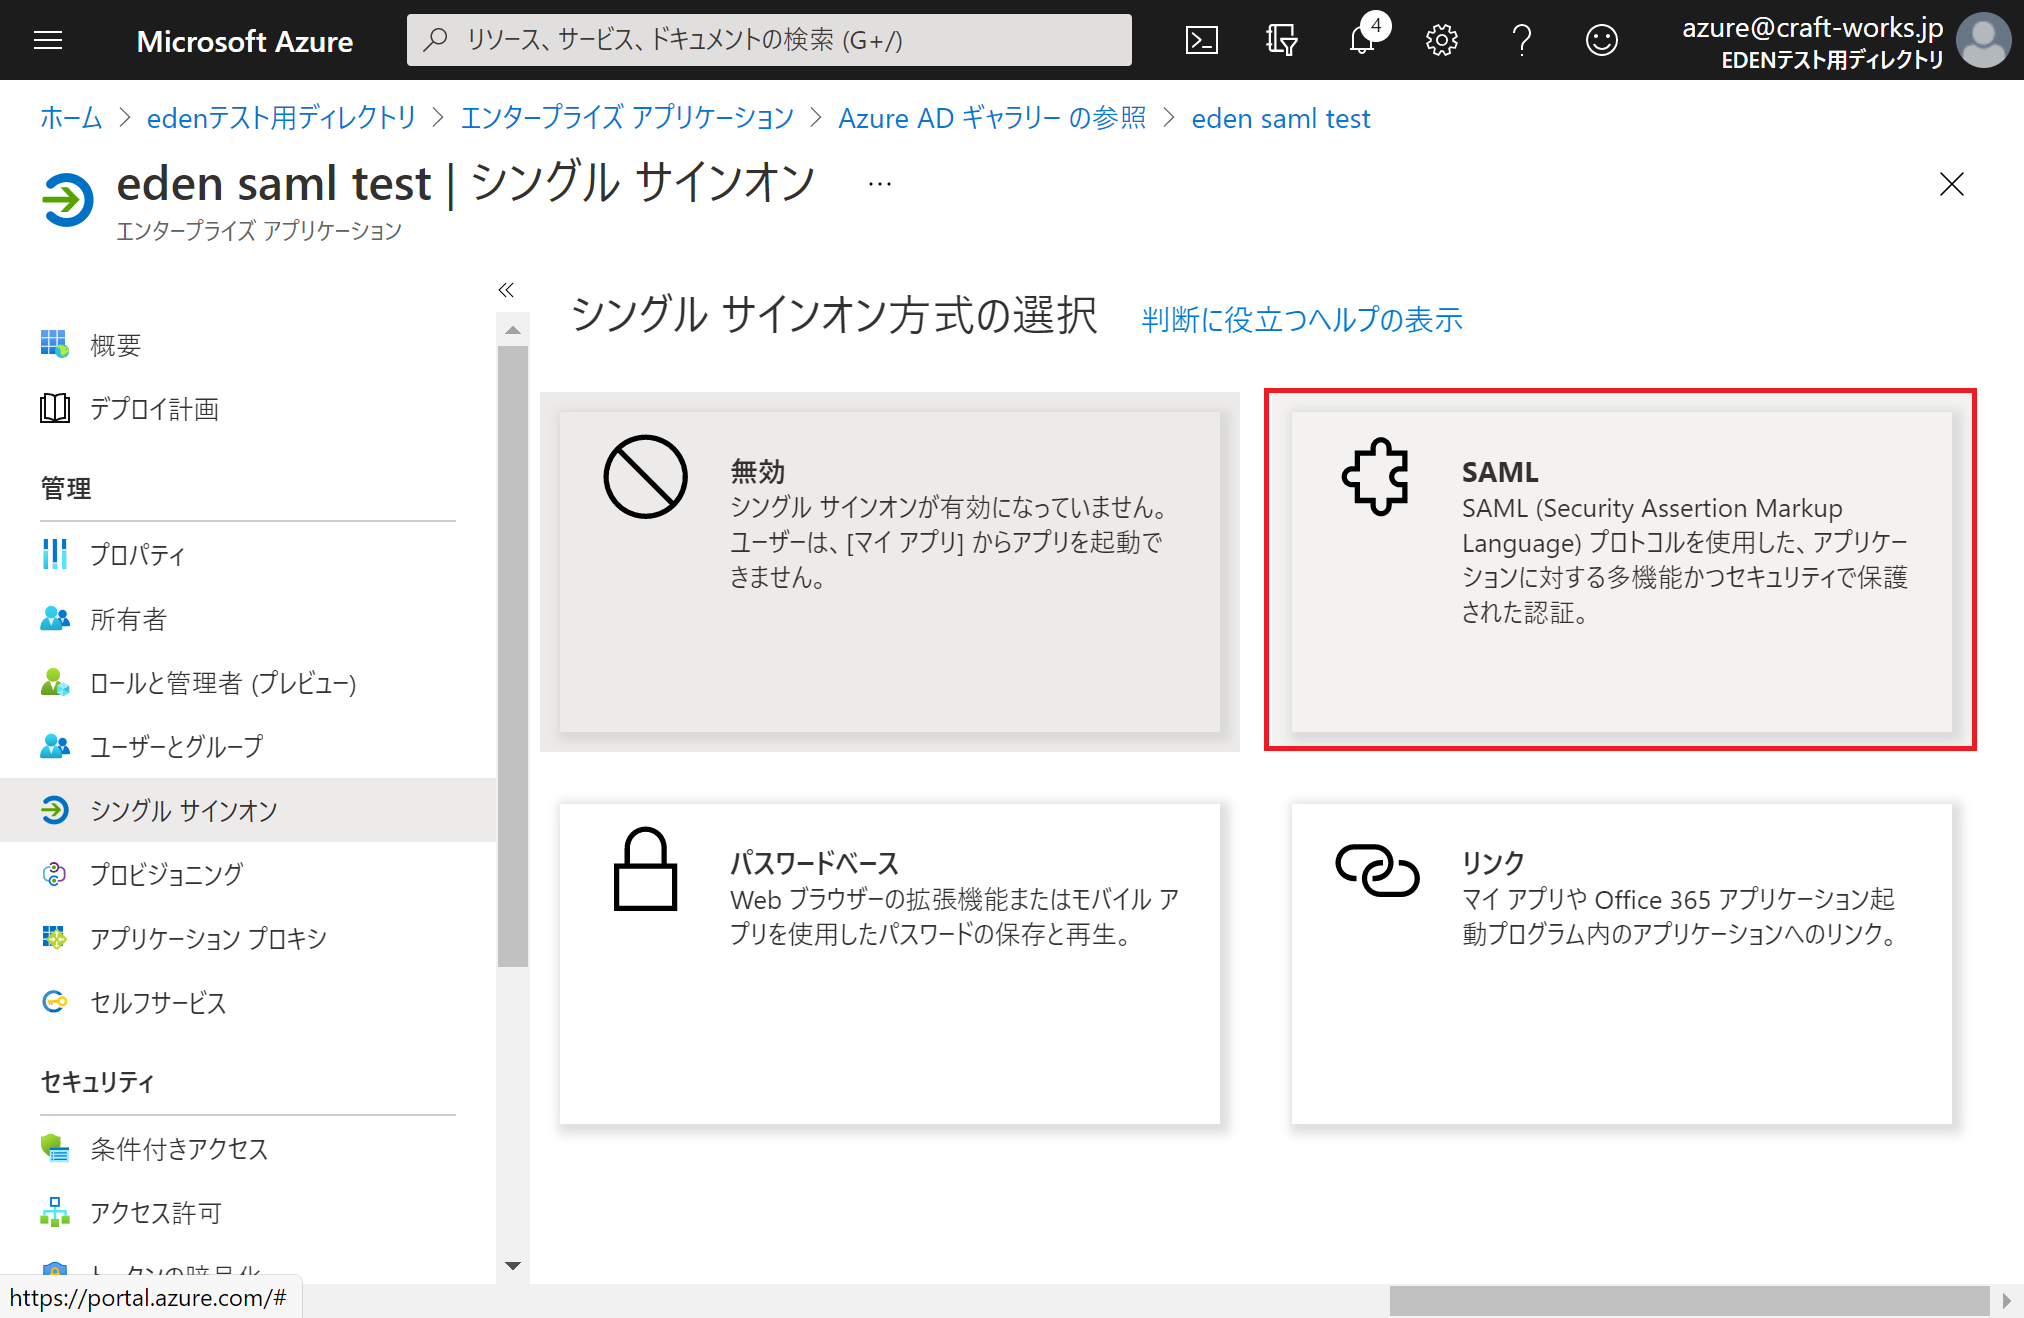Viewport: 2024px width, 1318px height.
Task: Open 判断に役立つヘルプの表示 link
Action: (x=1302, y=319)
